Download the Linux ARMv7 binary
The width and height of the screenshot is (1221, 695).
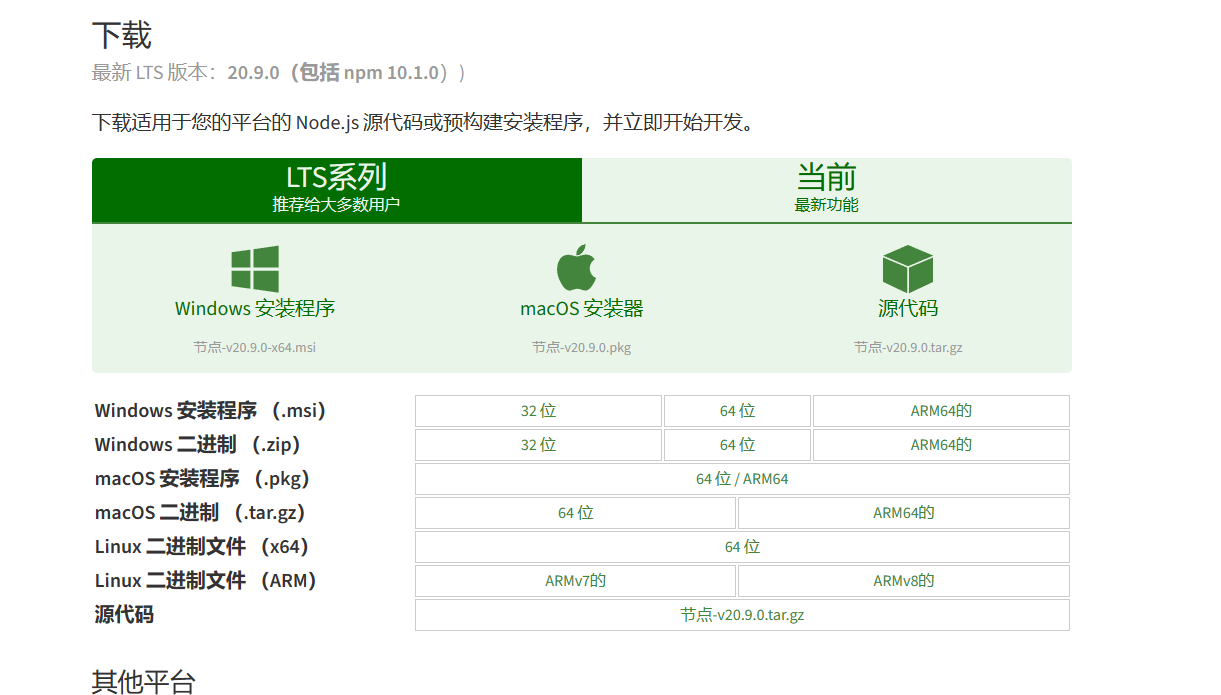tap(575, 581)
